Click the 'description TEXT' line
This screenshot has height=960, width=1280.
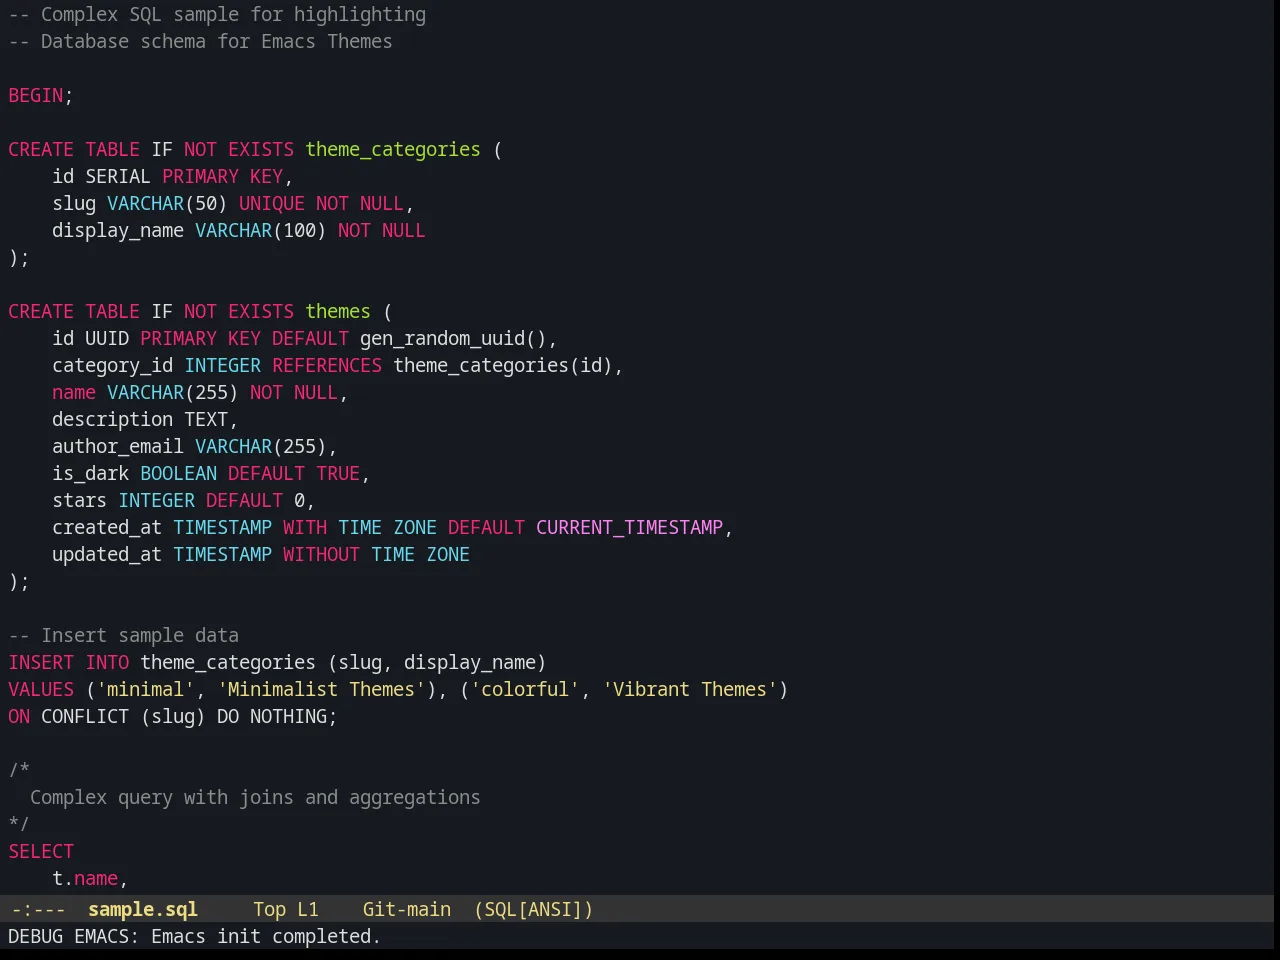tap(145, 419)
